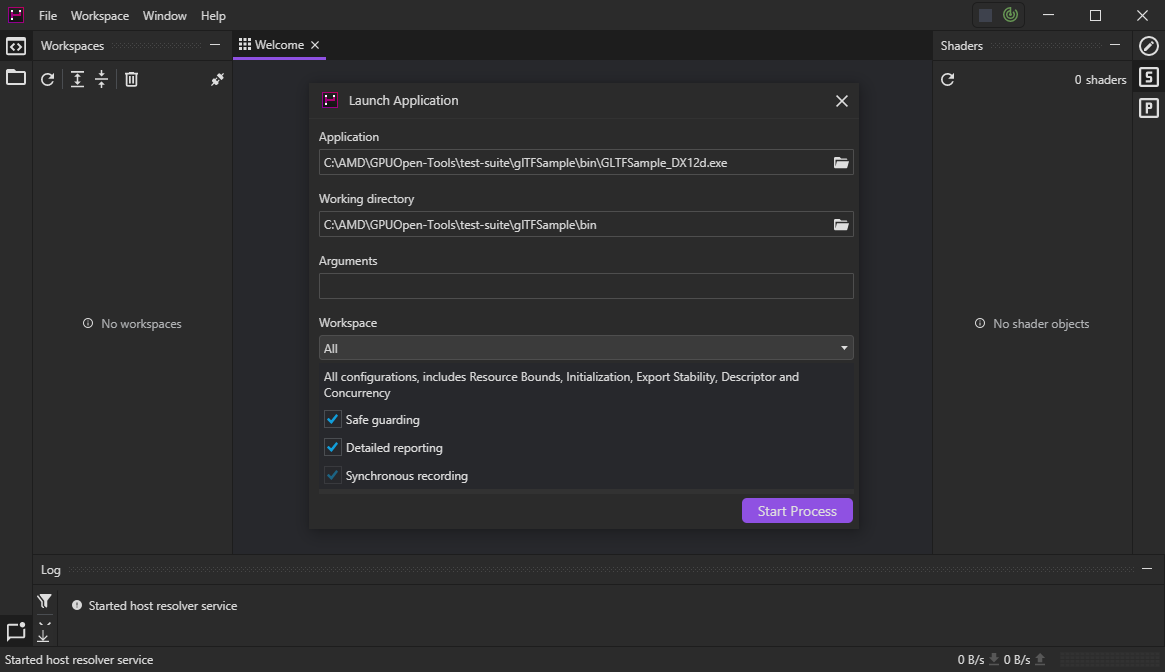This screenshot has height=672, width=1165.
Task: Browse for the Application executable file
Action: click(841, 163)
